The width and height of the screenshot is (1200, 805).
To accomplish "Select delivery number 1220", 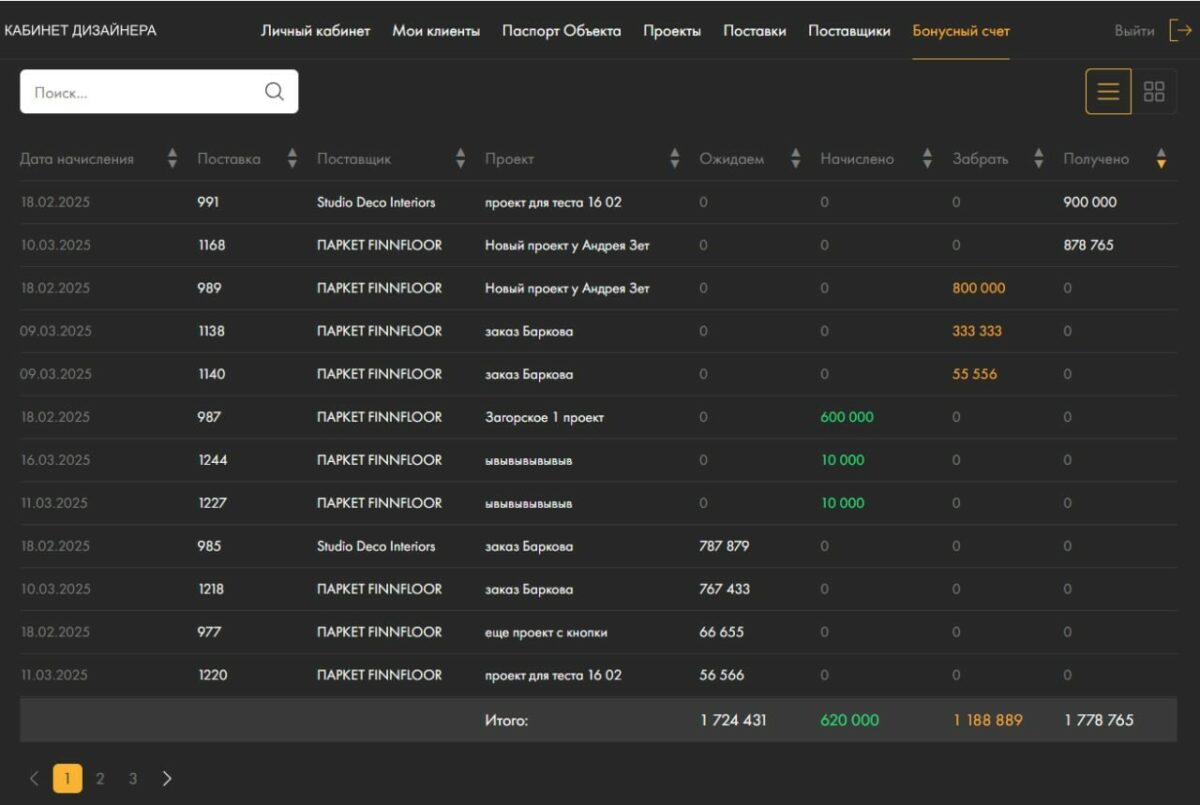I will pyautogui.click(x=212, y=675).
